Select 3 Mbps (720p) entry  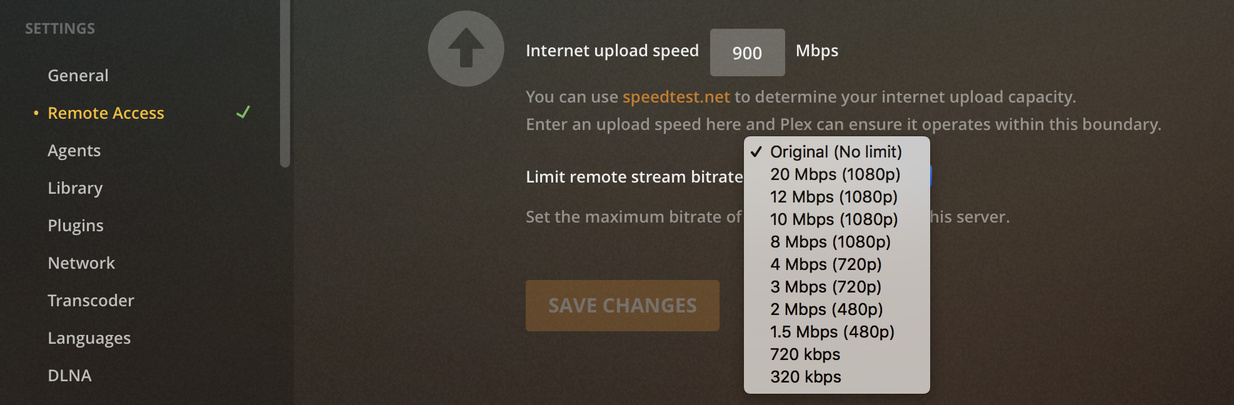[837, 287]
